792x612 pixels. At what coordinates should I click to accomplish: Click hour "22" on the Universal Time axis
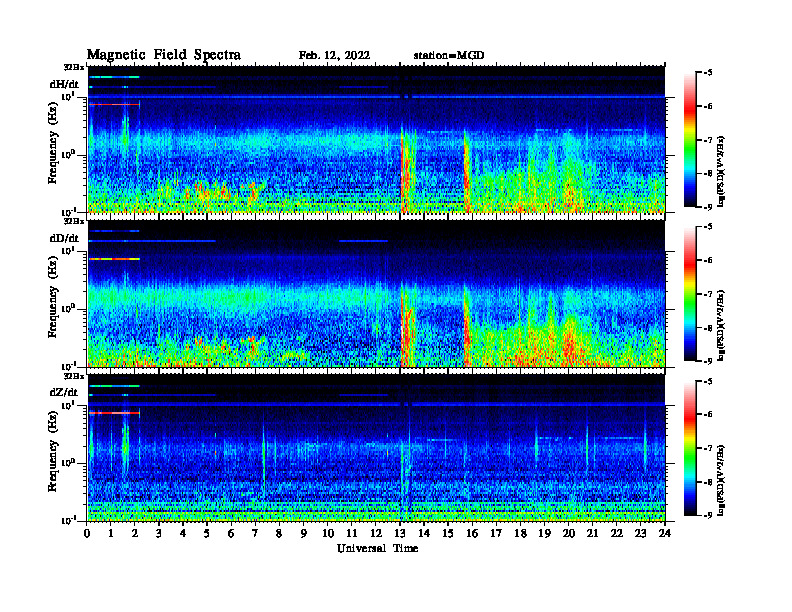click(616, 533)
